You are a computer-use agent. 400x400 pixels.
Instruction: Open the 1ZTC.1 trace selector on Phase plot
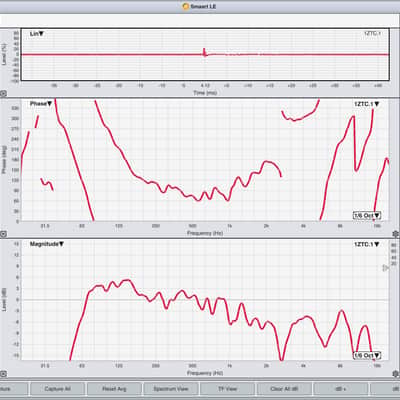[x=367, y=104]
